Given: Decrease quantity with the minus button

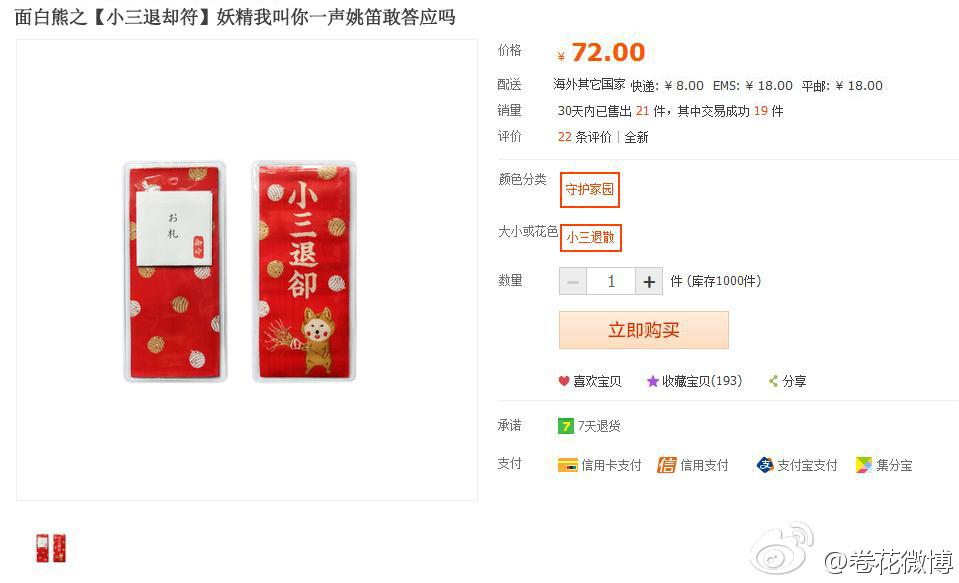Looking at the screenshot, I should (x=573, y=281).
